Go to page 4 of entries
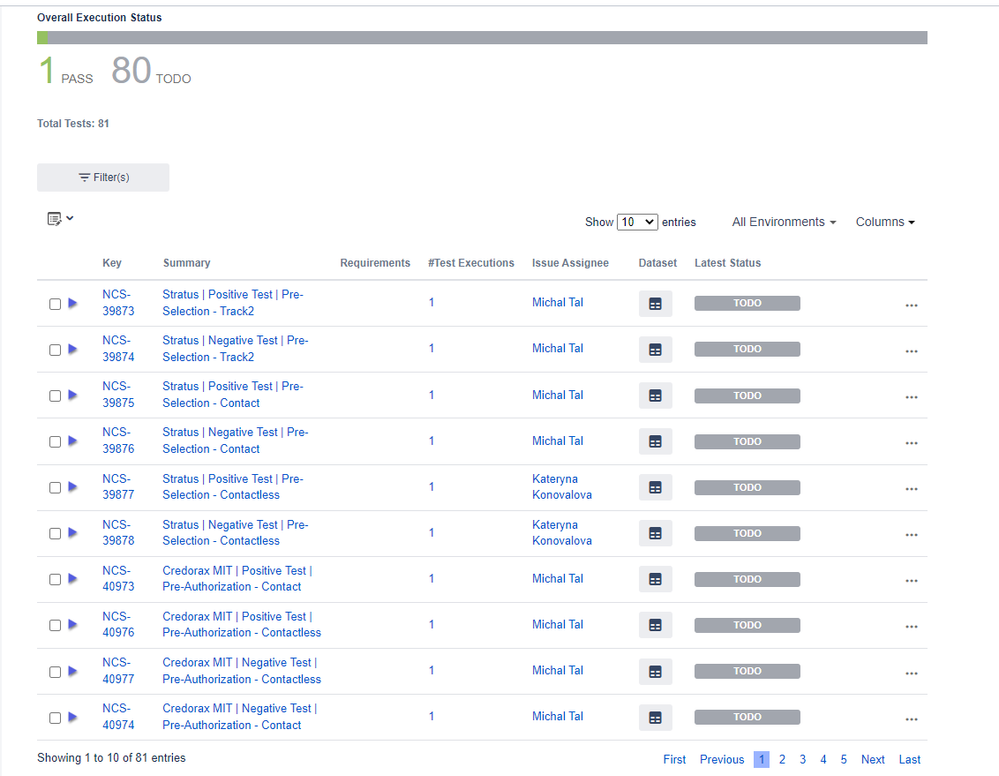The height and width of the screenshot is (776, 999). pos(823,759)
